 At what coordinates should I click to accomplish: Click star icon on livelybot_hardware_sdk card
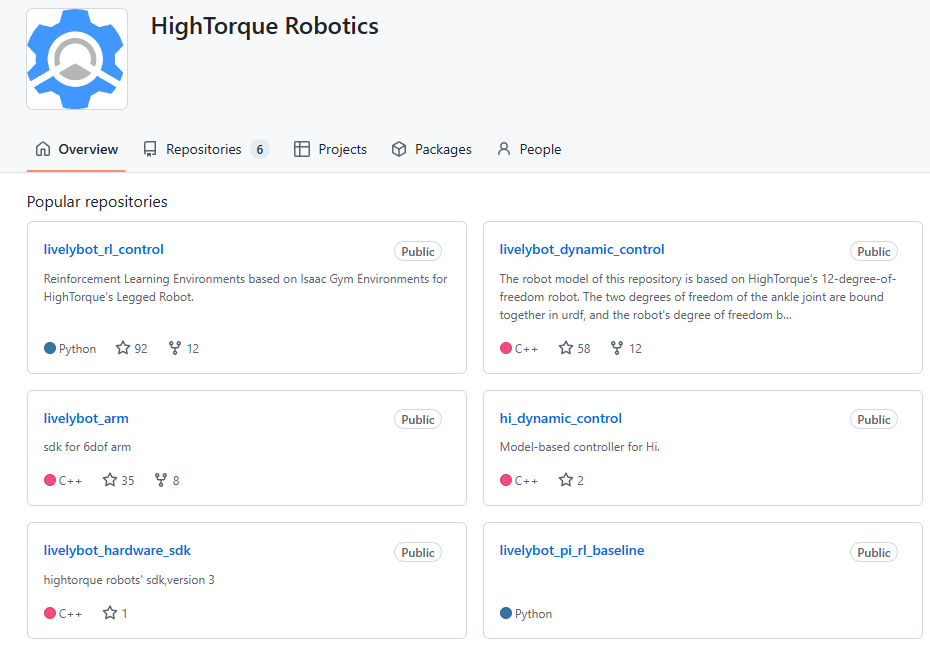tap(110, 613)
